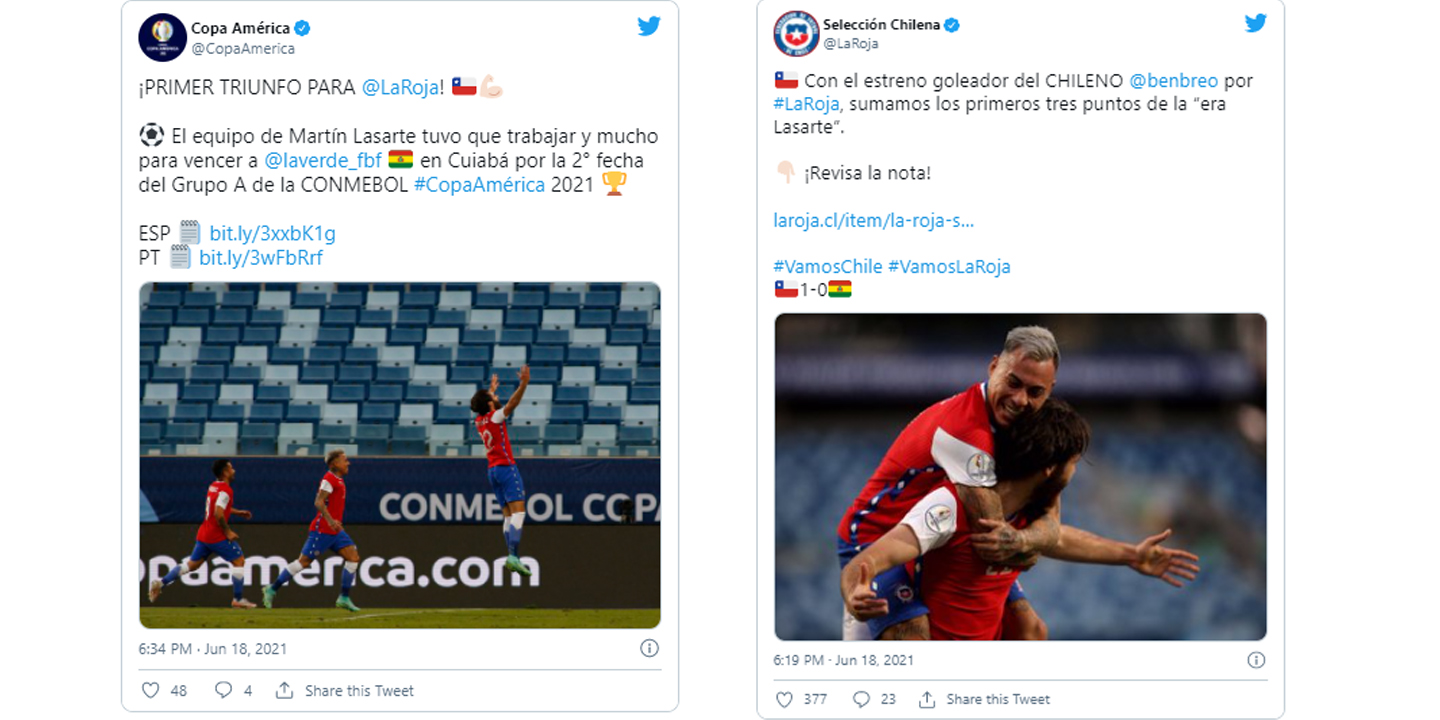Open the Selección Chilena profile avatar

[x=796, y=33]
